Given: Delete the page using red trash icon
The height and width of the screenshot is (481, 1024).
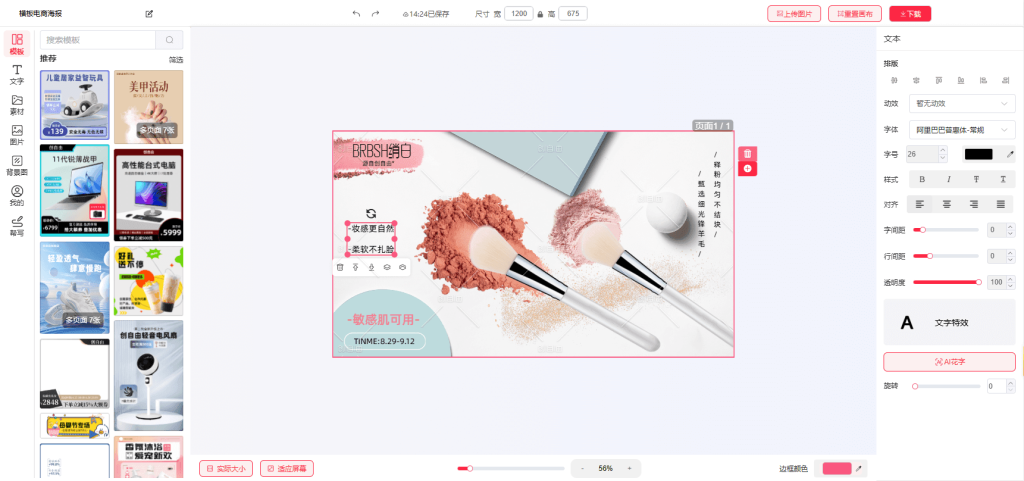Looking at the screenshot, I should (x=747, y=153).
